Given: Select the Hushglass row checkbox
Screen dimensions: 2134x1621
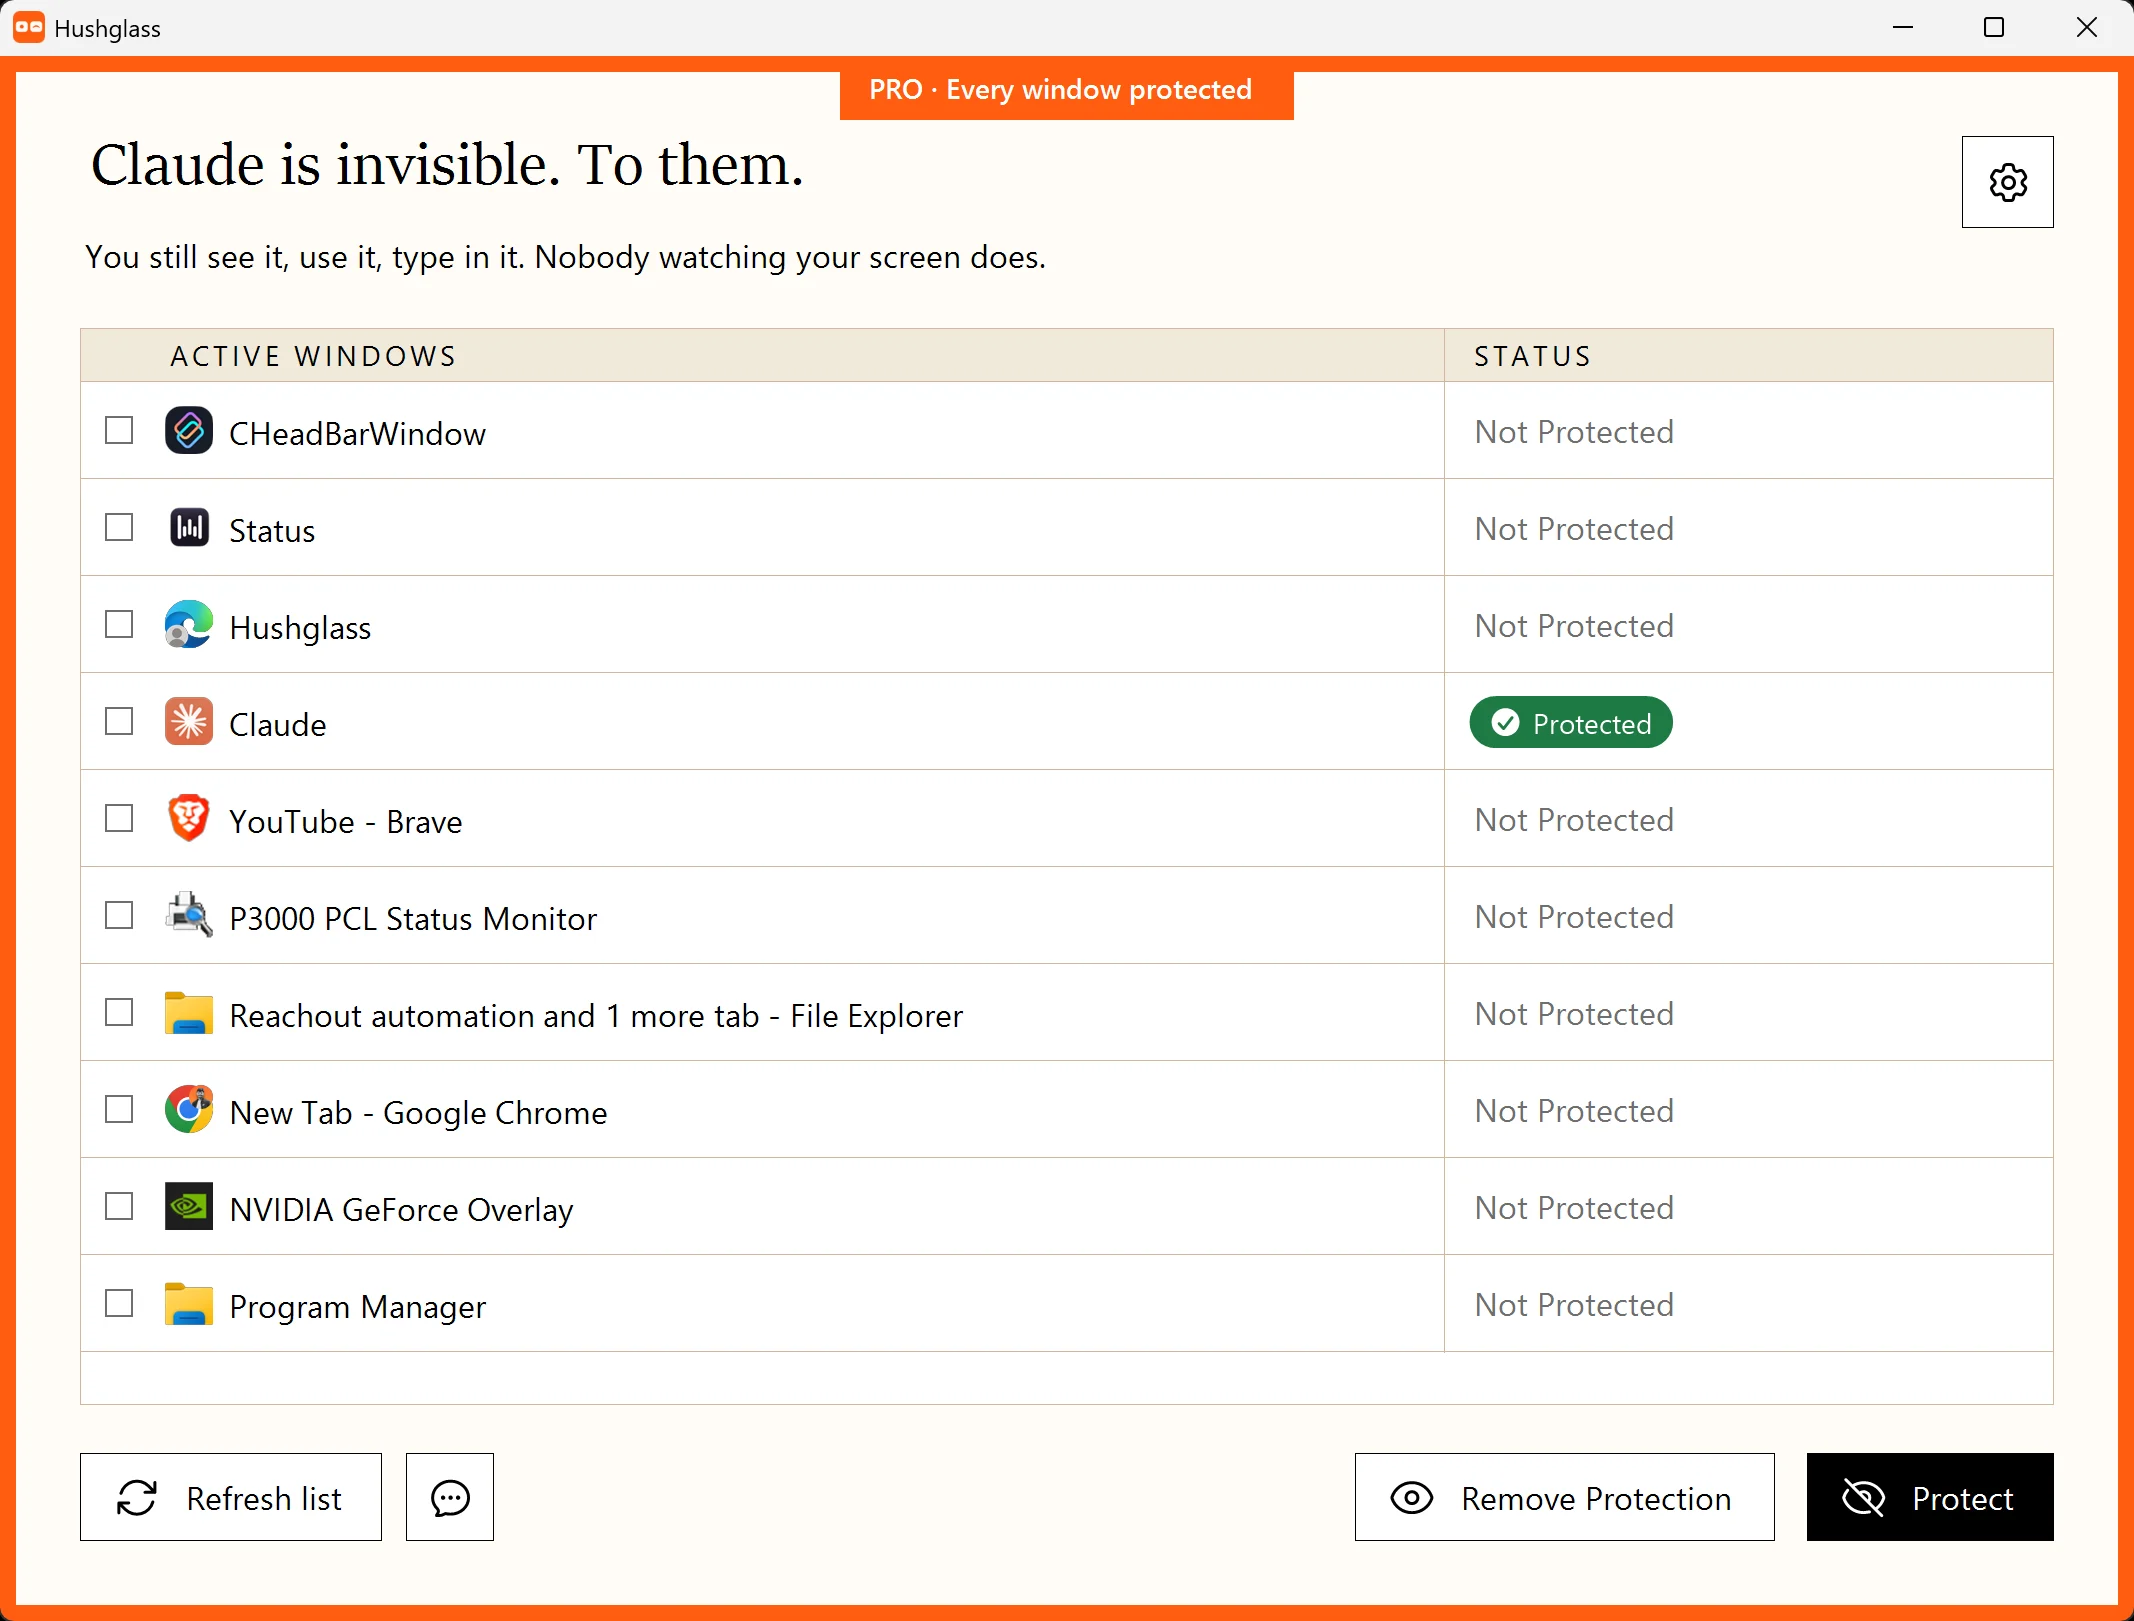Looking at the screenshot, I should [119, 625].
